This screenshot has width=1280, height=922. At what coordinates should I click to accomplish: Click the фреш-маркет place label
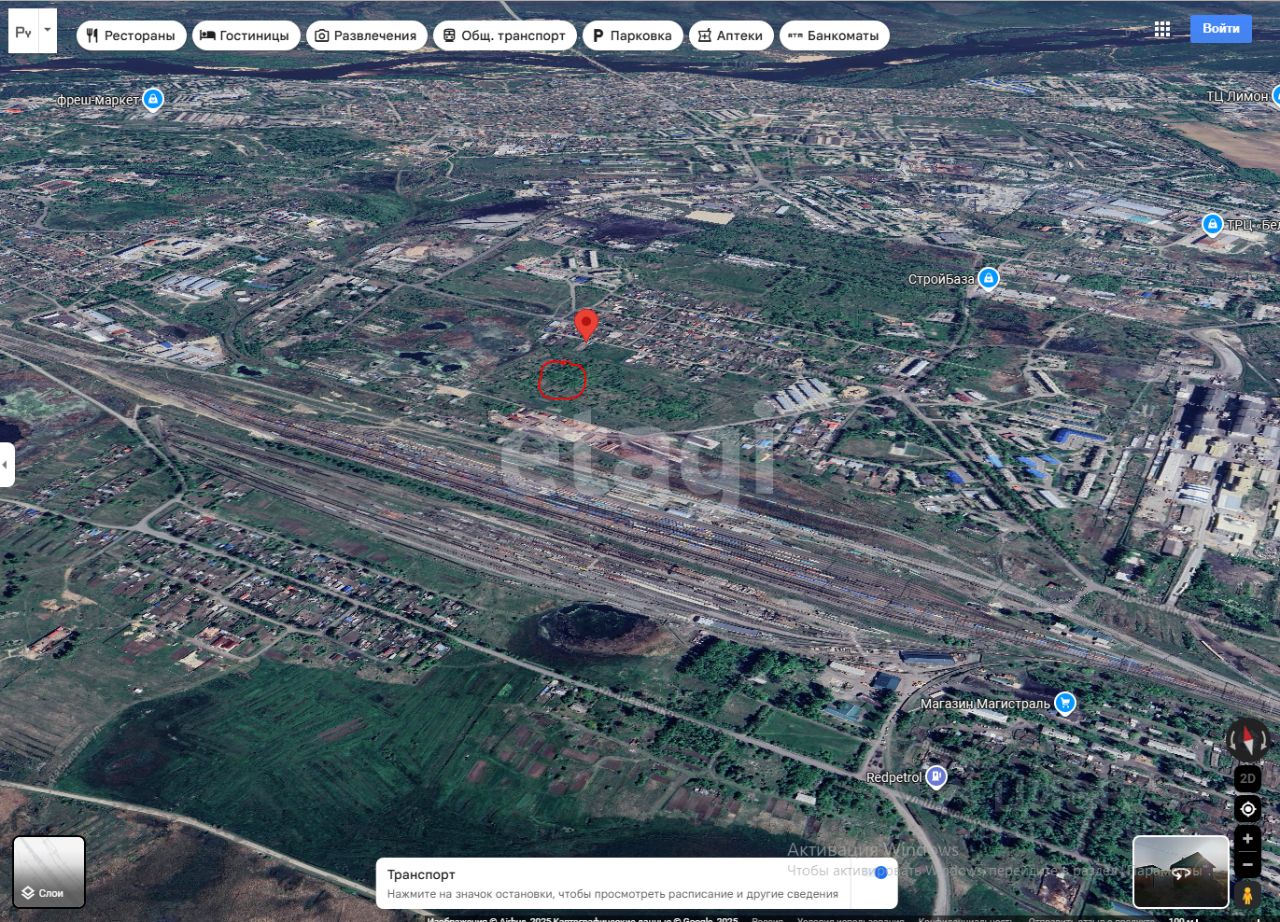(x=98, y=100)
